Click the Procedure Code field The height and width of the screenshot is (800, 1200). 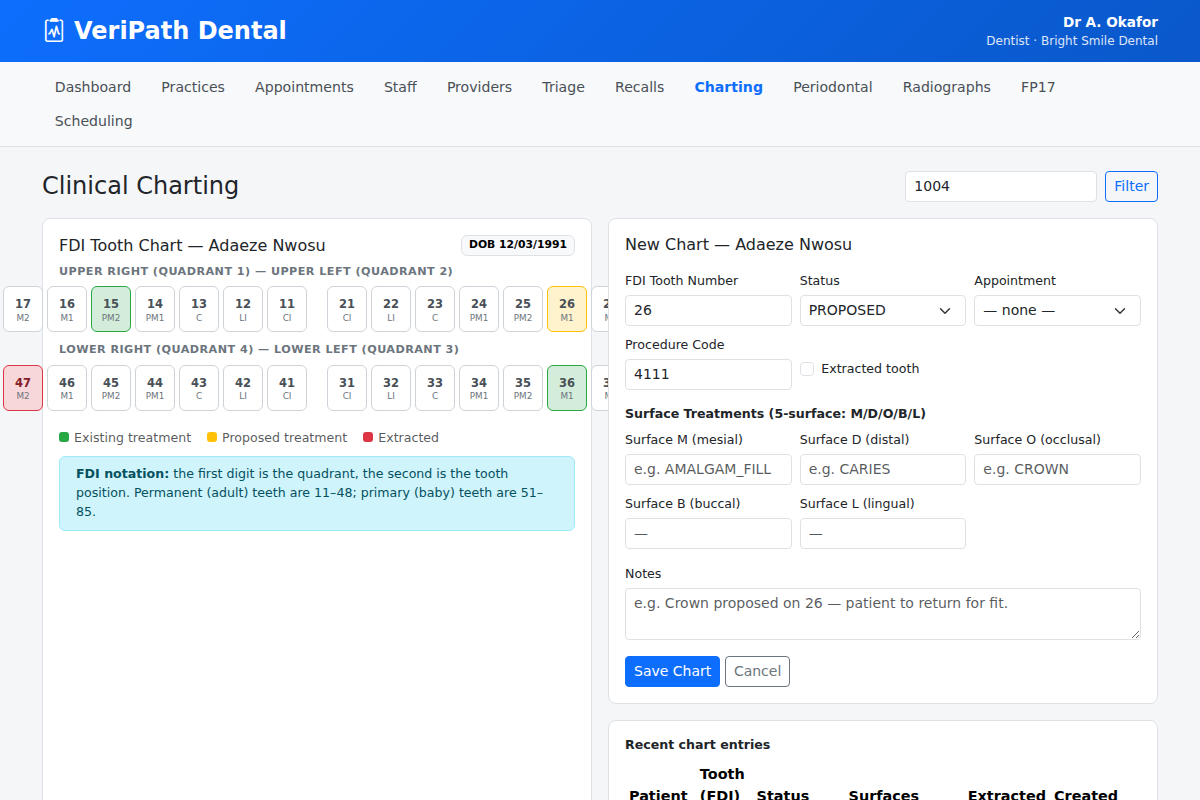[708, 374]
